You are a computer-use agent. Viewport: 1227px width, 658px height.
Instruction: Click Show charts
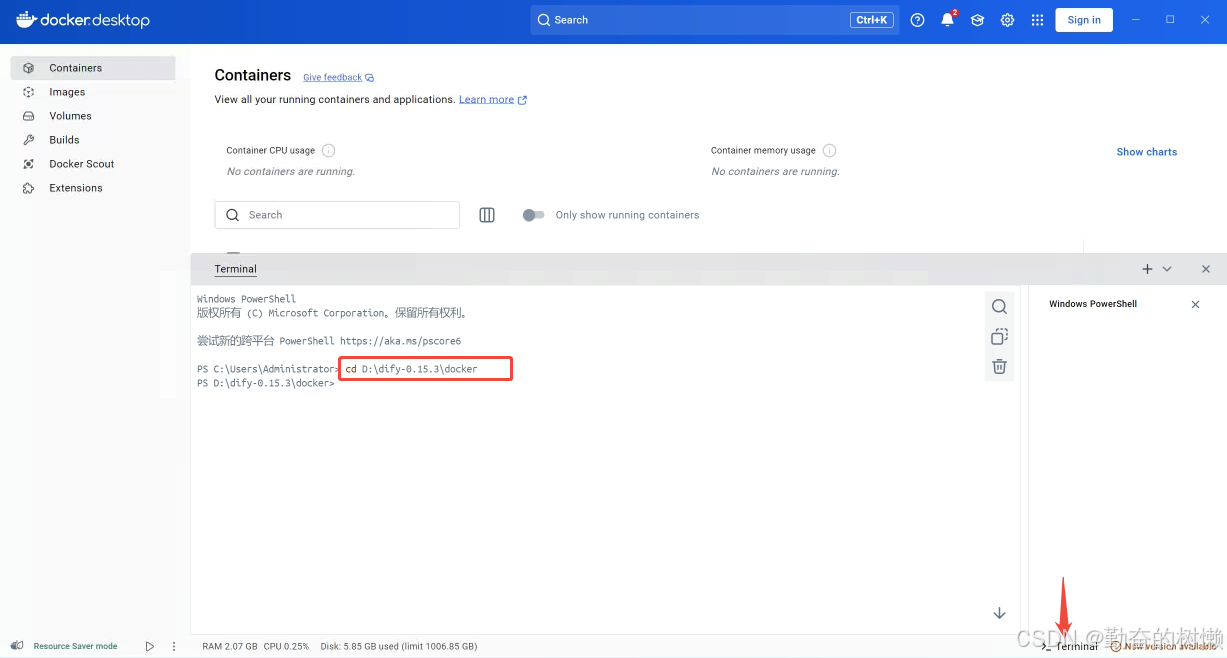(1147, 152)
